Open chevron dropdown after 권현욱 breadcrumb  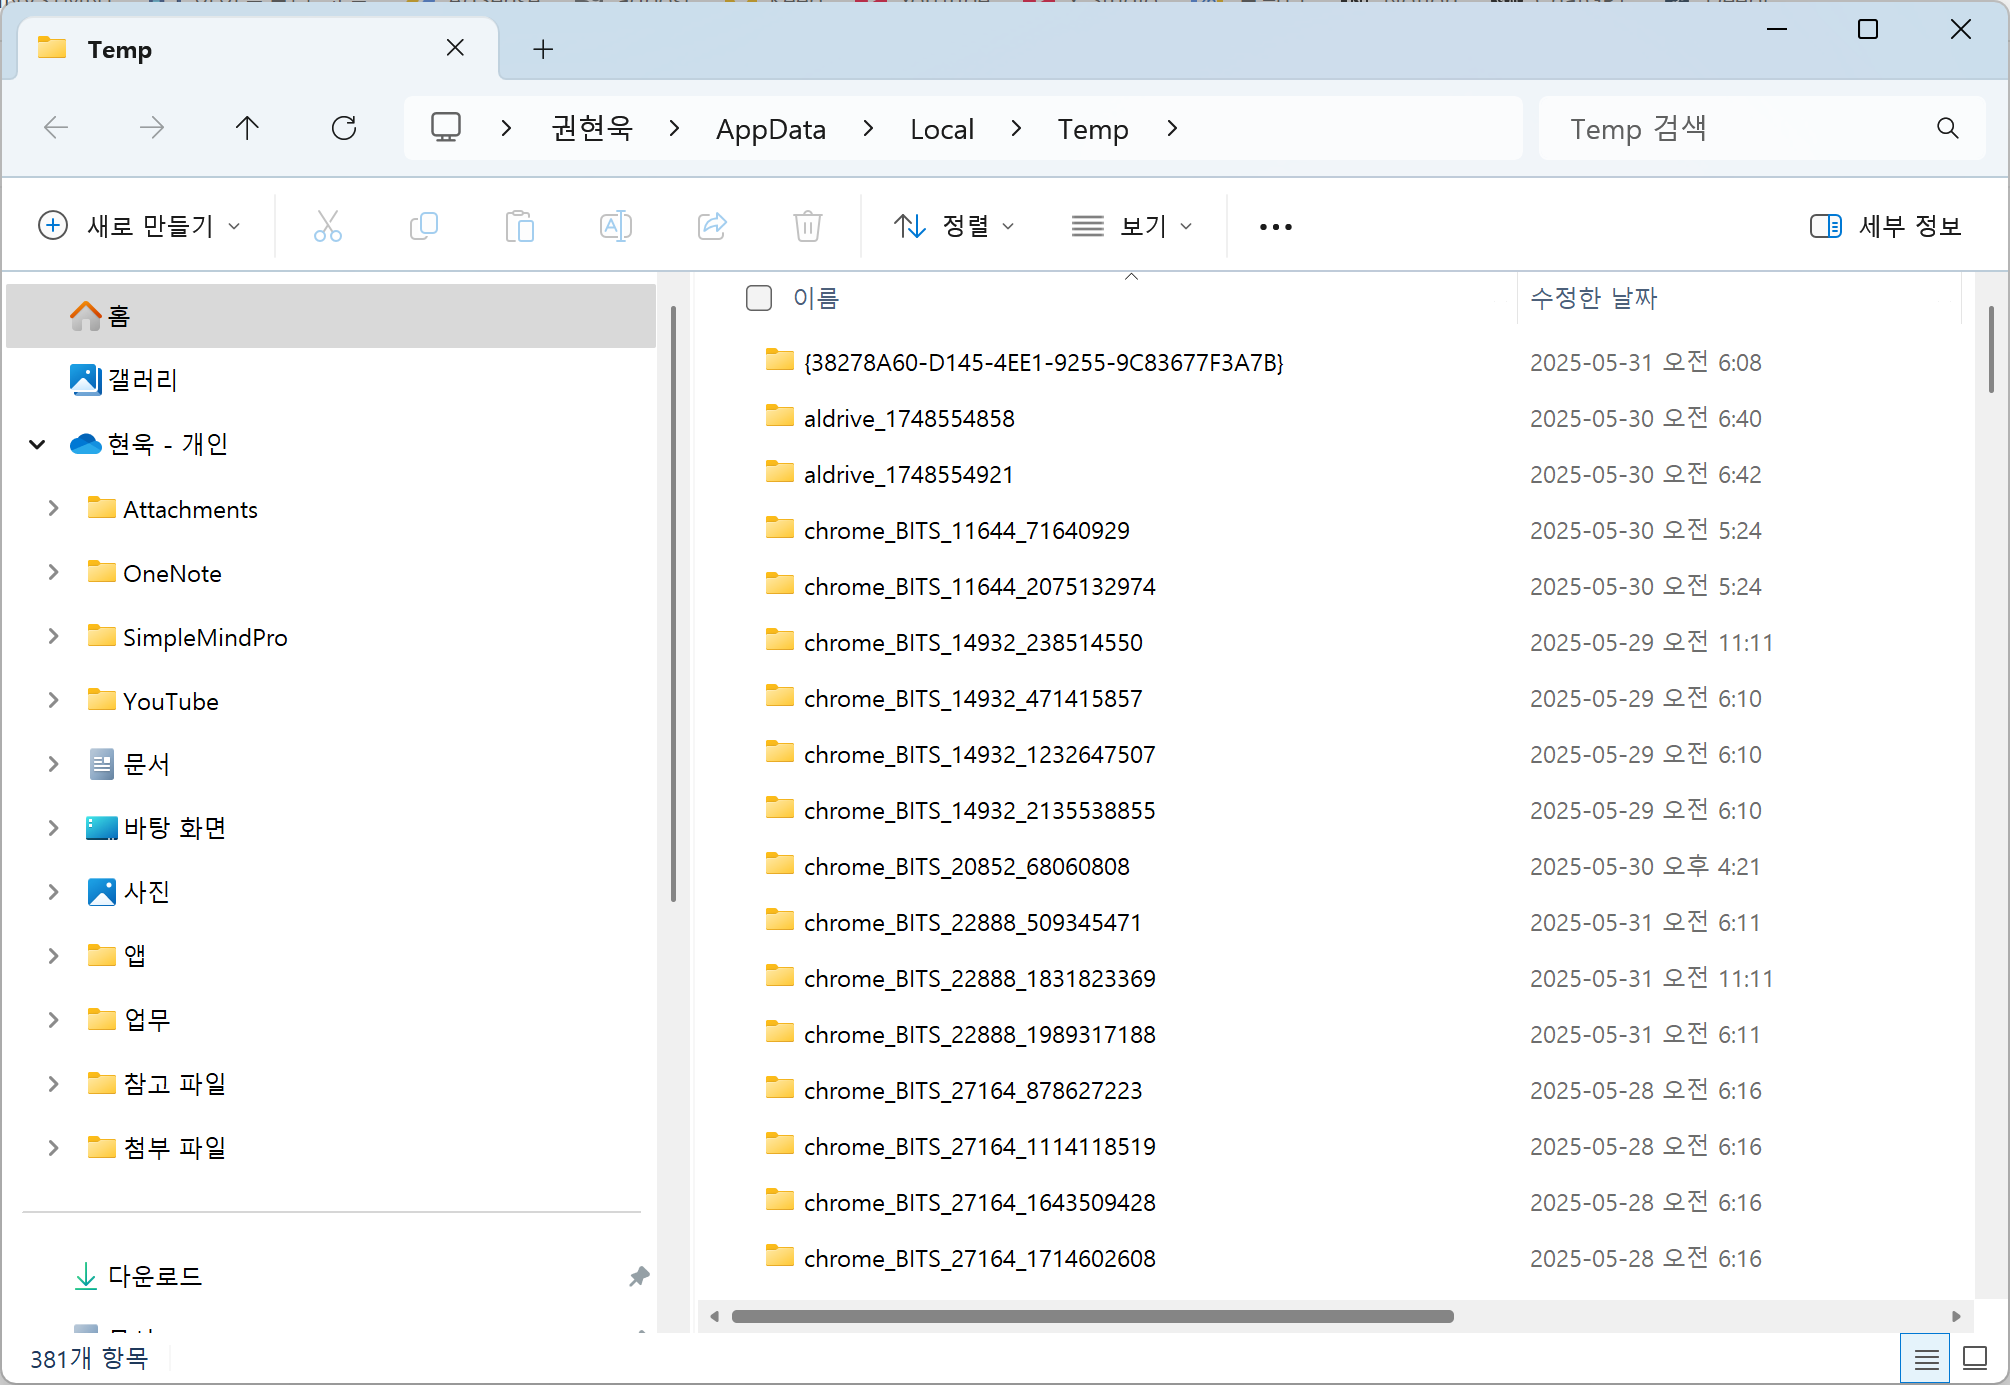click(674, 128)
